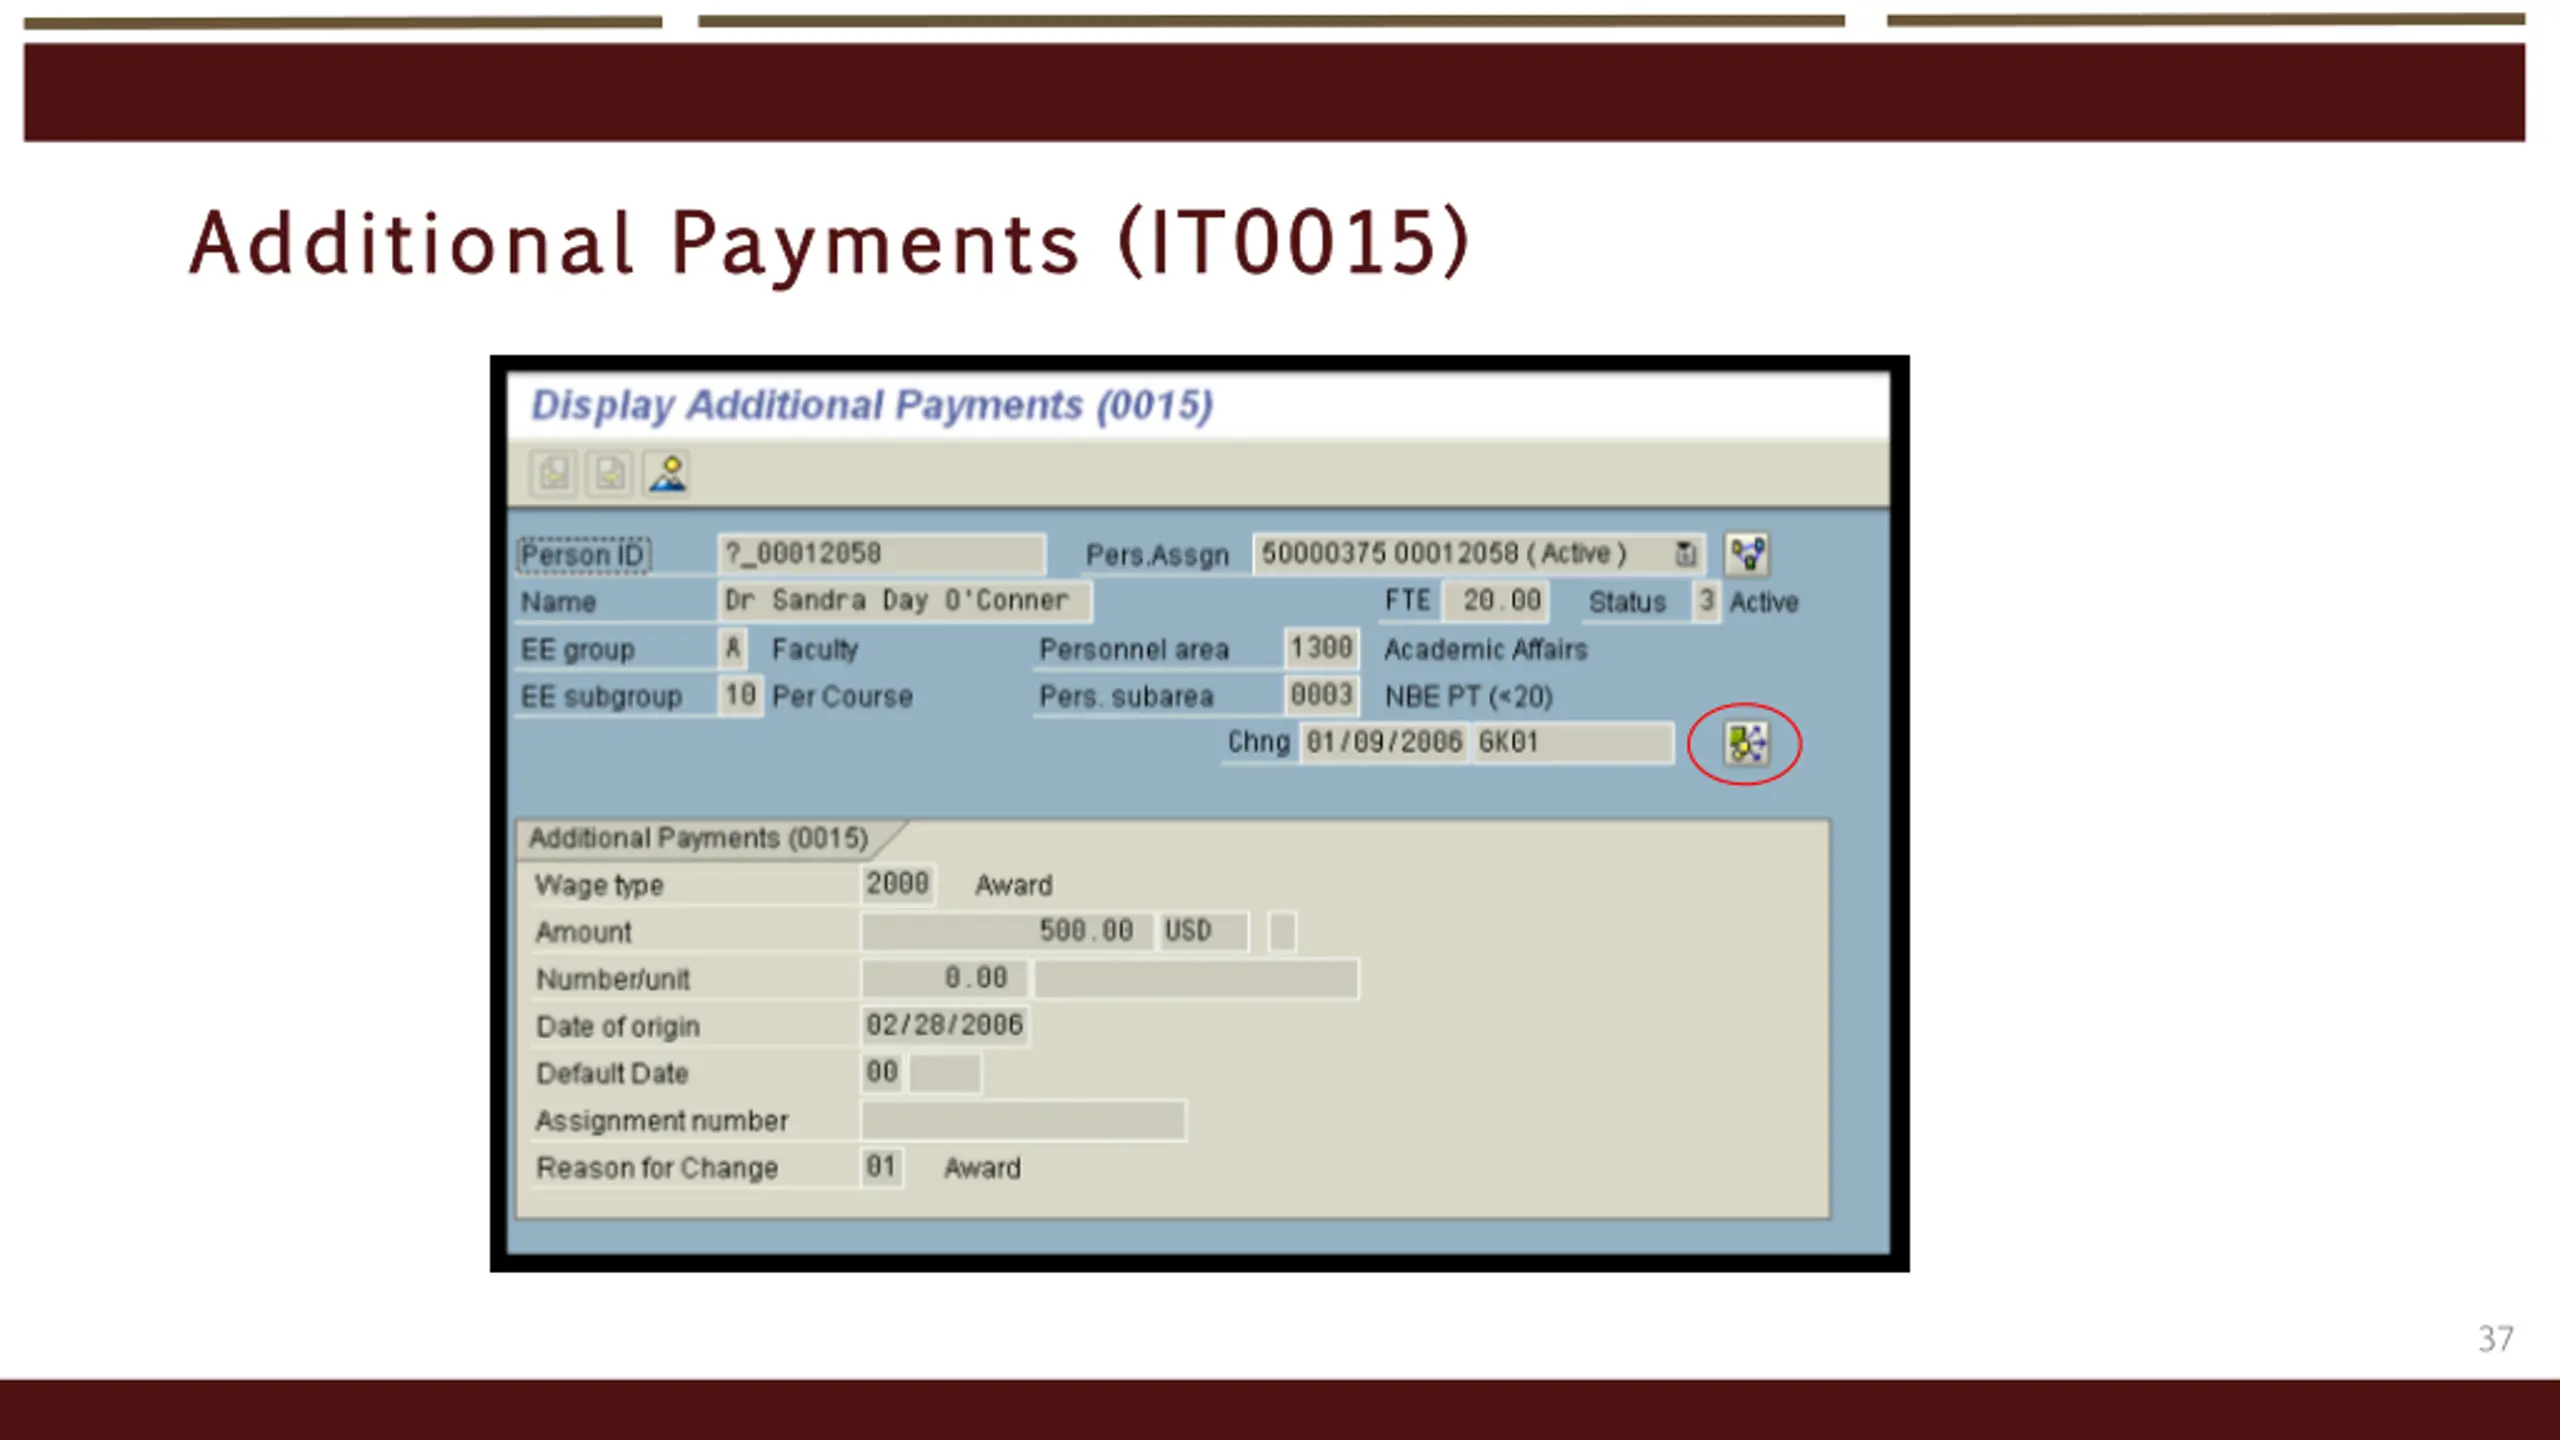Click the Faculty text
This screenshot has height=1440, width=2560.
click(x=815, y=650)
